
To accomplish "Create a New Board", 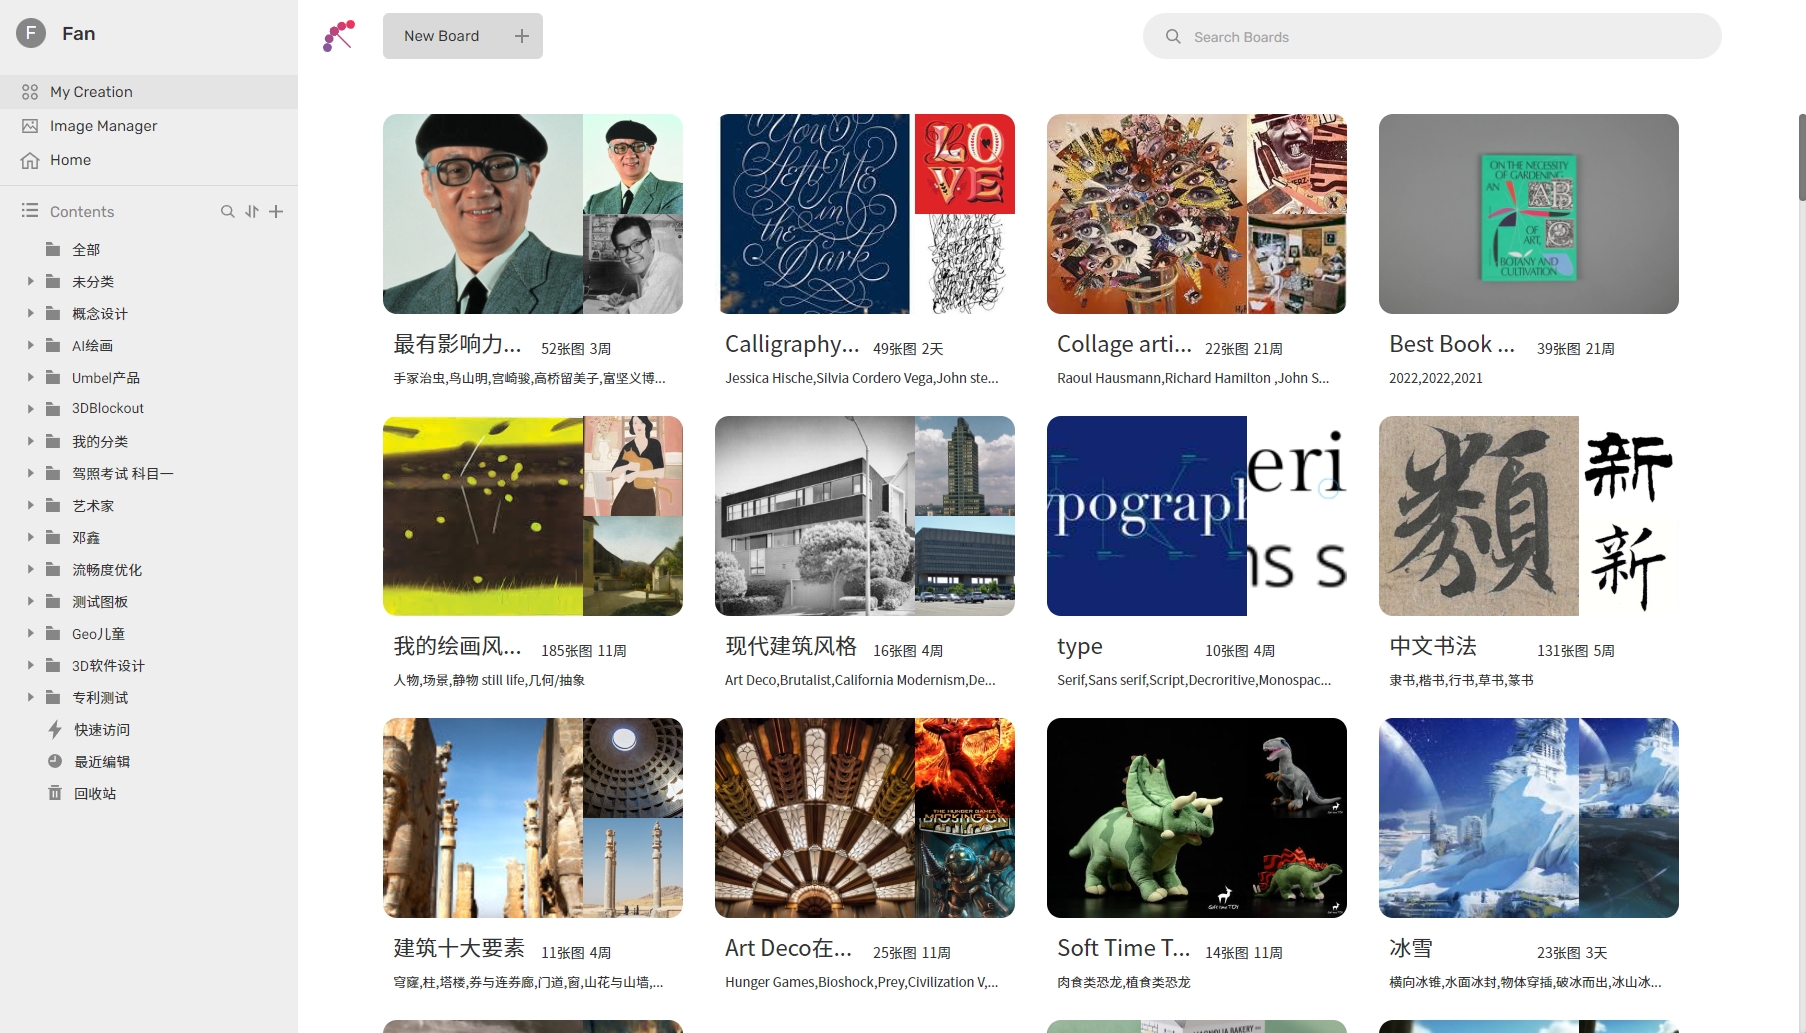I will [x=462, y=36].
